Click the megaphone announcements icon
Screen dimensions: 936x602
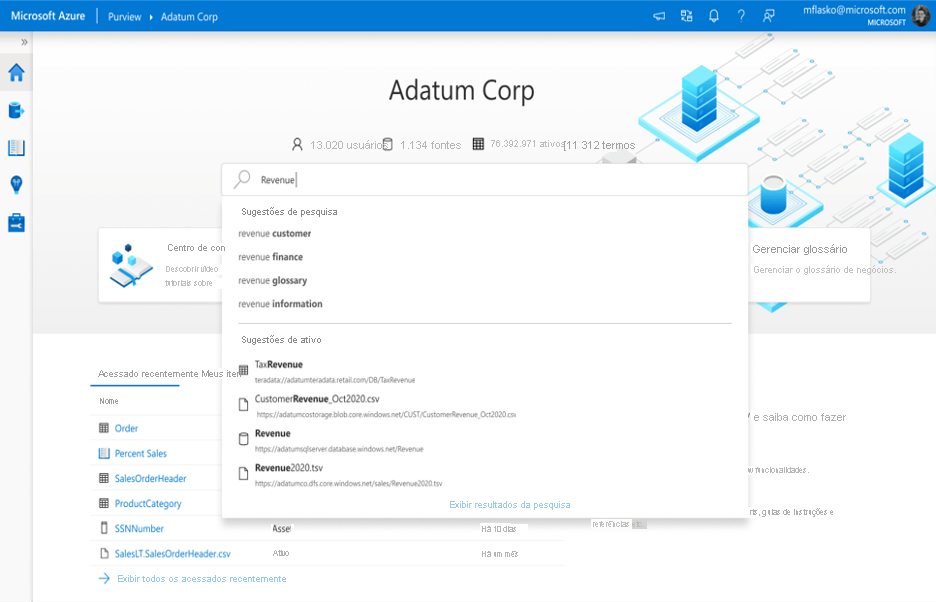[x=659, y=16]
